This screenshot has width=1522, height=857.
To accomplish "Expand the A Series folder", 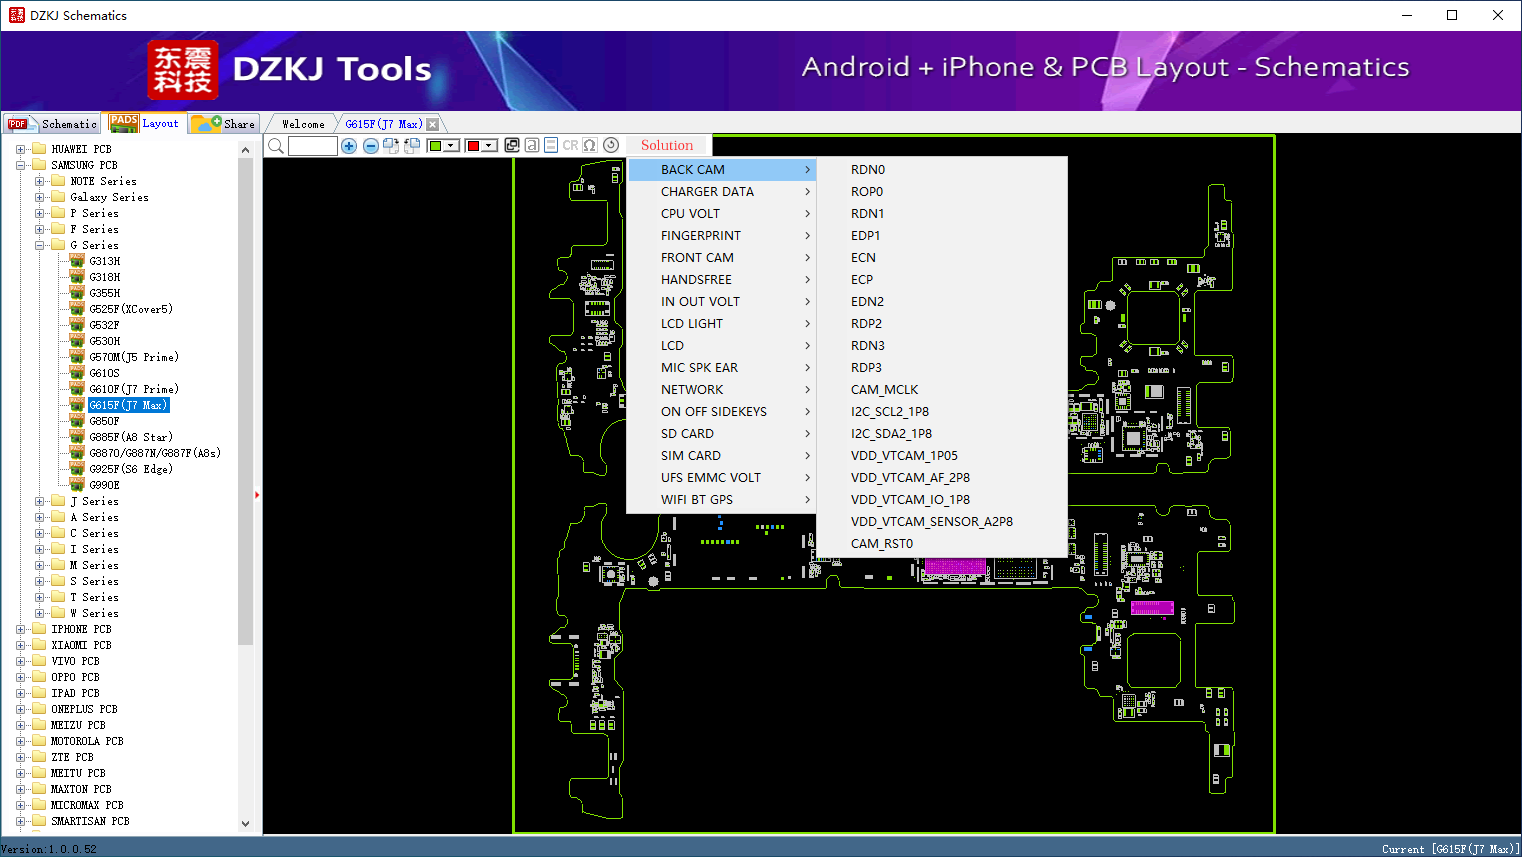I will [39, 517].
